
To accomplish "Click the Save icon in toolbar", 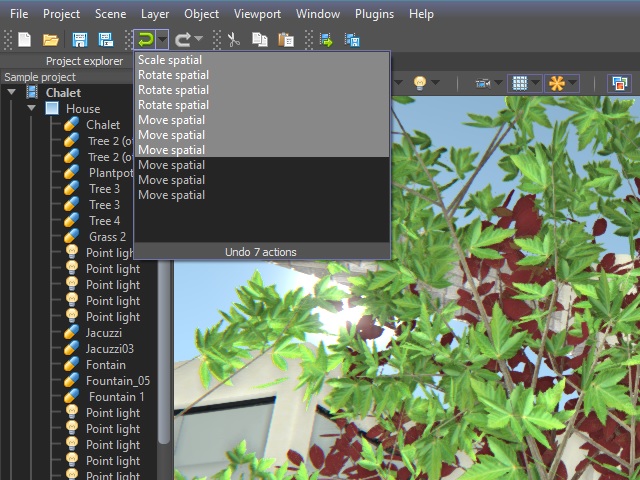I will tap(80, 40).
